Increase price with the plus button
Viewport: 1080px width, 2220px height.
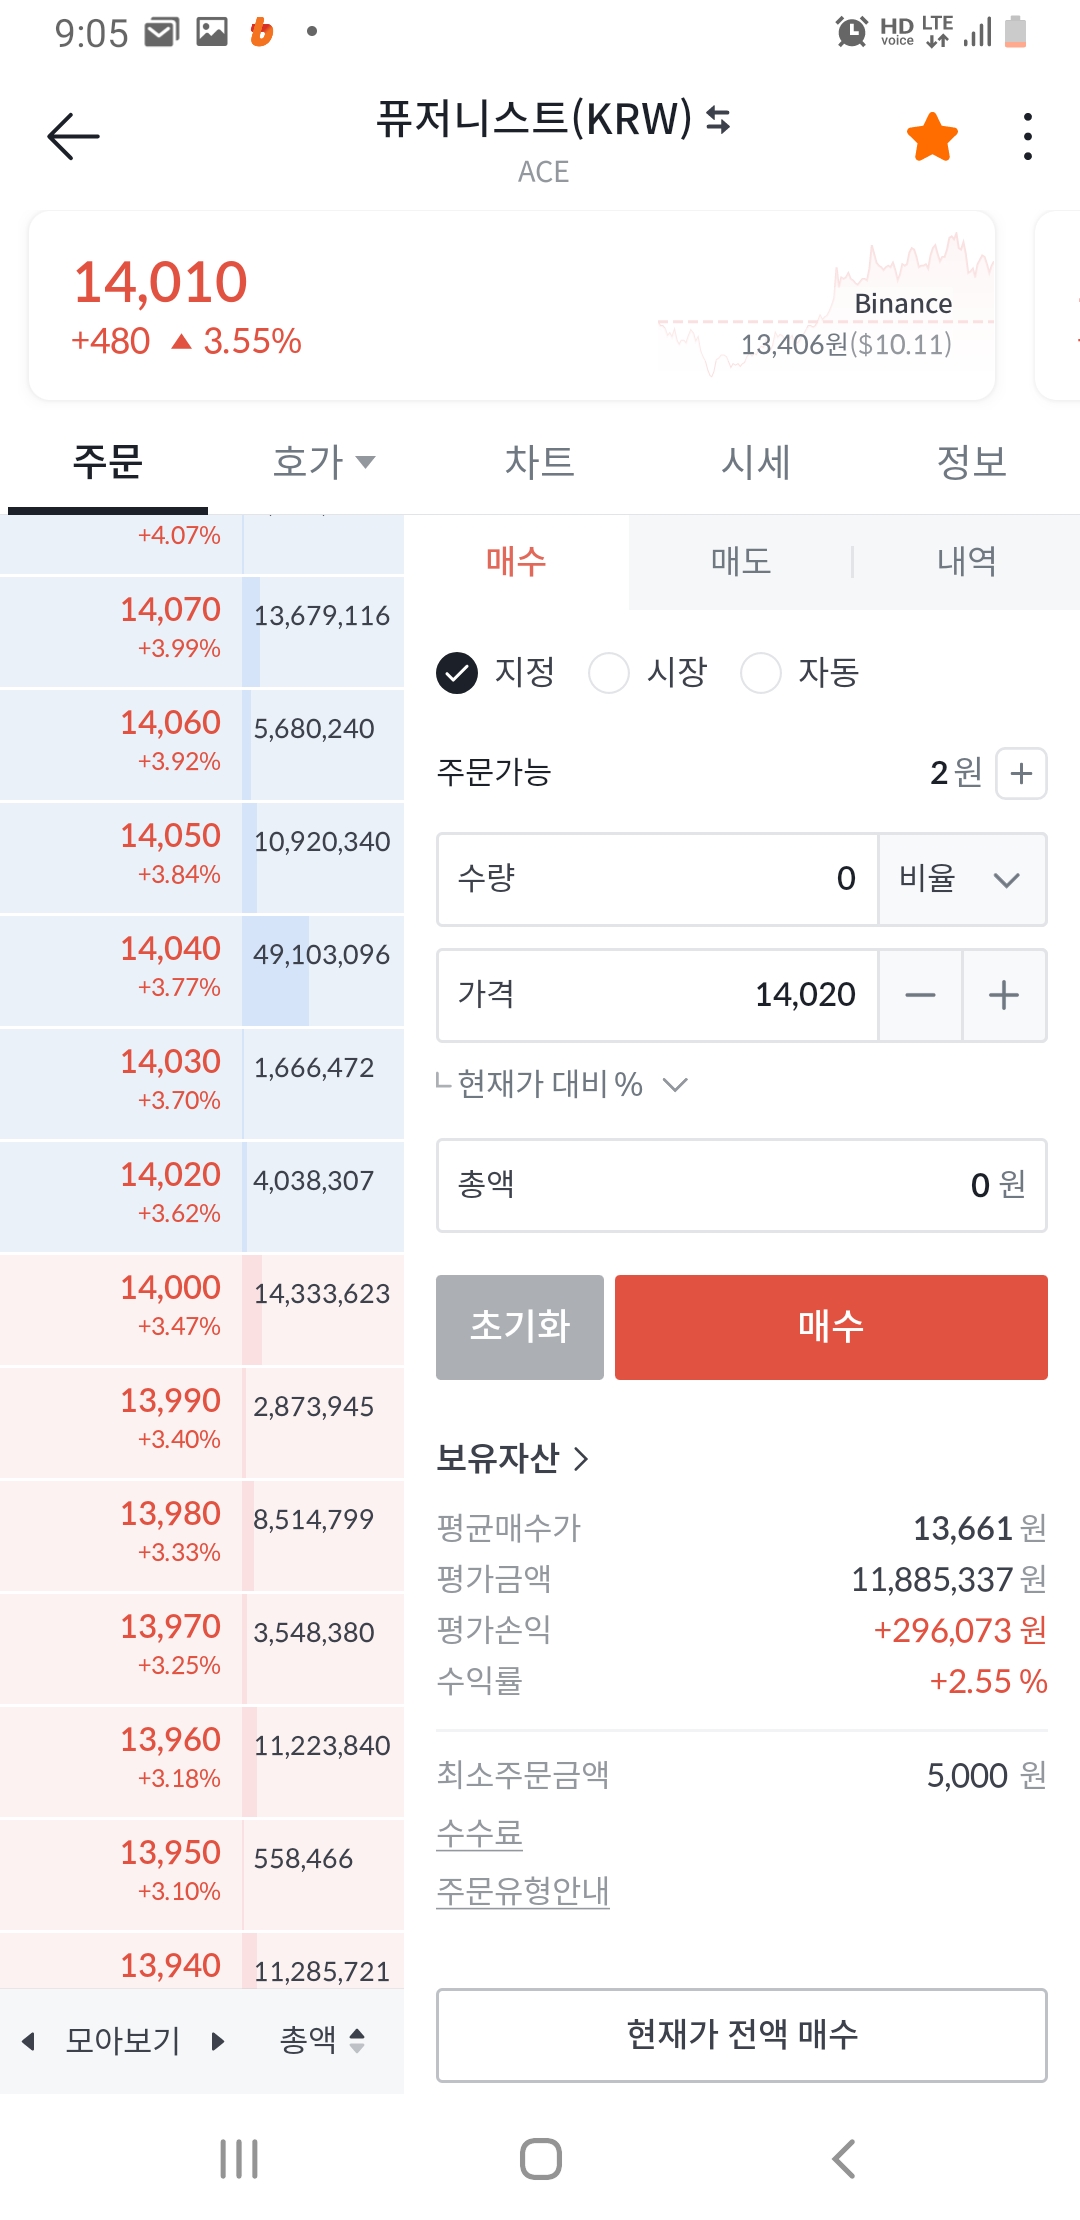point(1004,995)
